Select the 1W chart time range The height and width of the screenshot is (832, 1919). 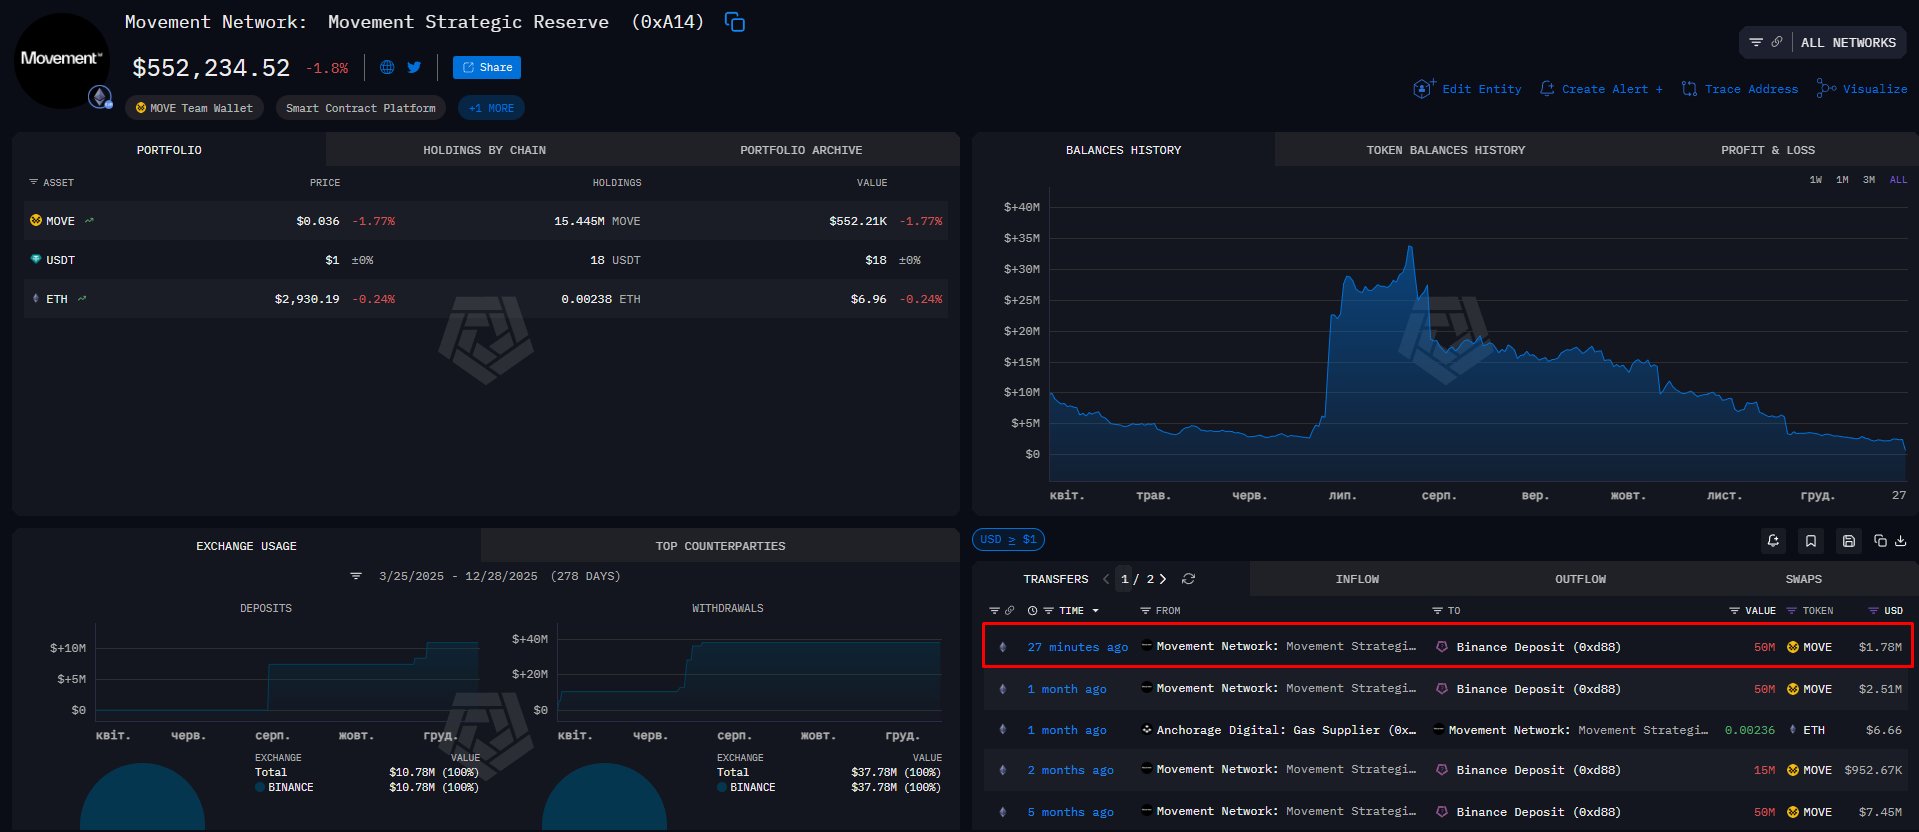[x=1815, y=180]
